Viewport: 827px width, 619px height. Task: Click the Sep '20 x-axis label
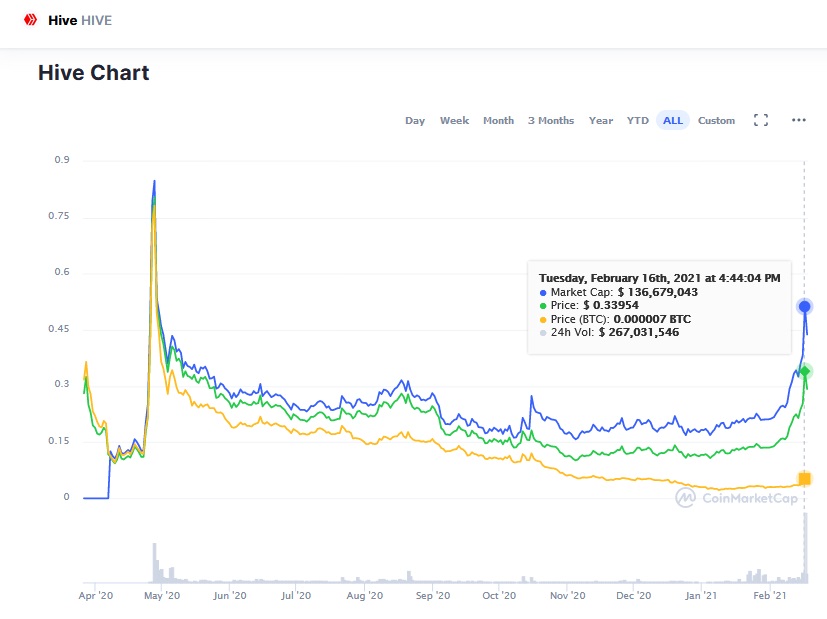click(433, 596)
